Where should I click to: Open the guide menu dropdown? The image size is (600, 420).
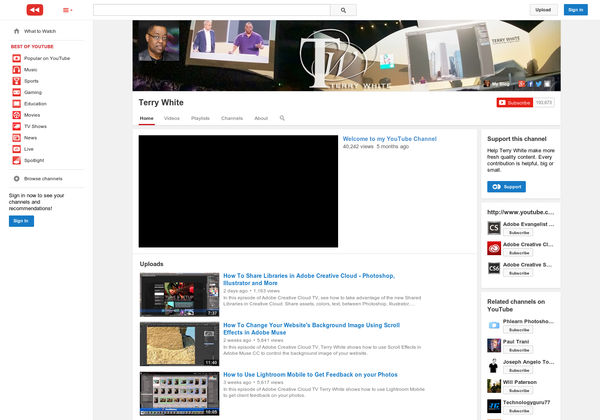pyautogui.click(x=67, y=10)
